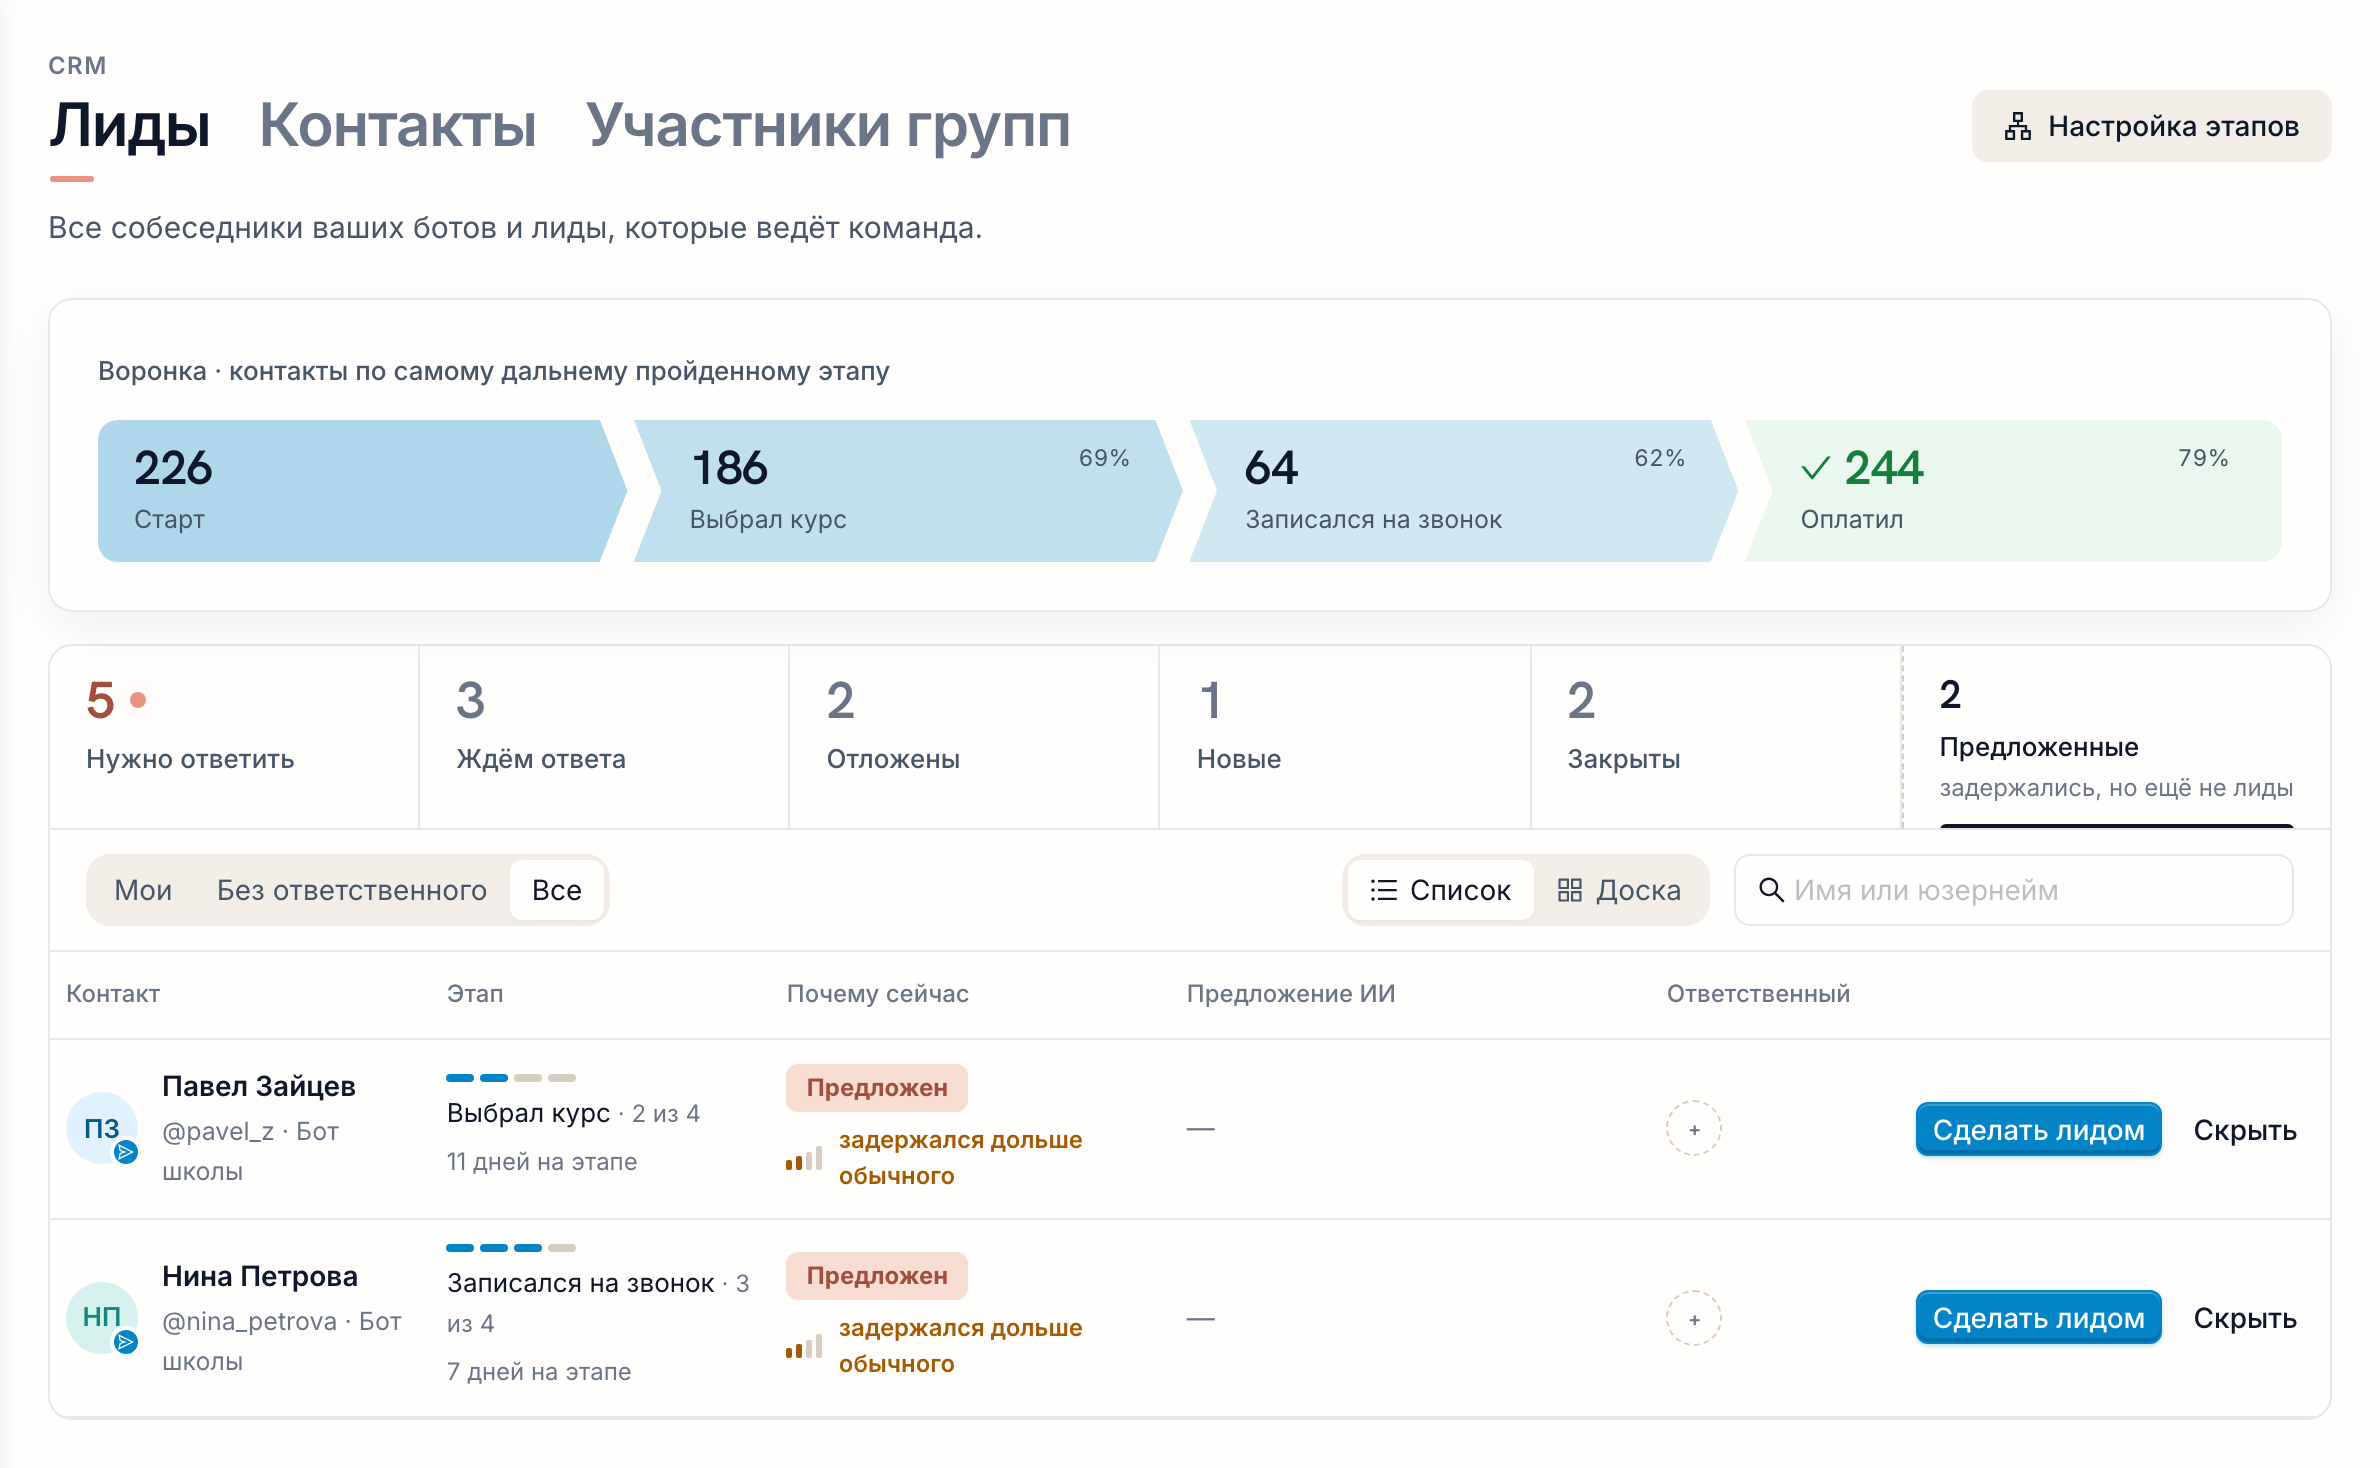Click Скрыть for Павел Зайцев
The image size is (2380, 1468).
[2245, 1130]
